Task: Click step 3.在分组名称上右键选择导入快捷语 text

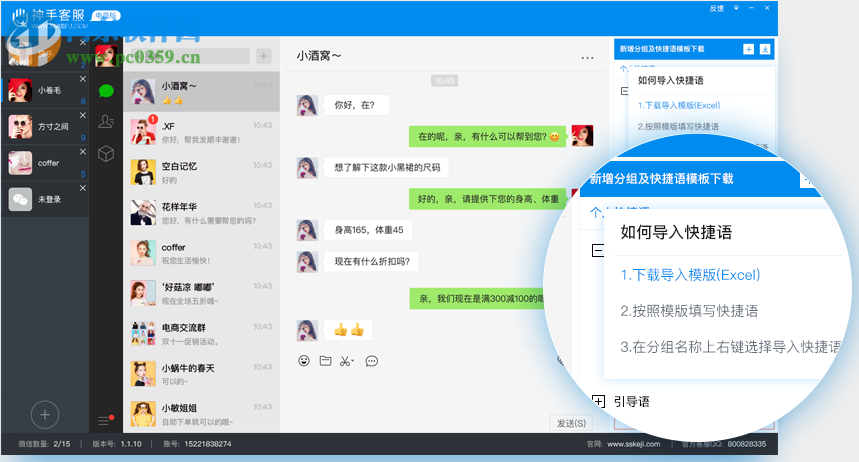Action: click(731, 347)
